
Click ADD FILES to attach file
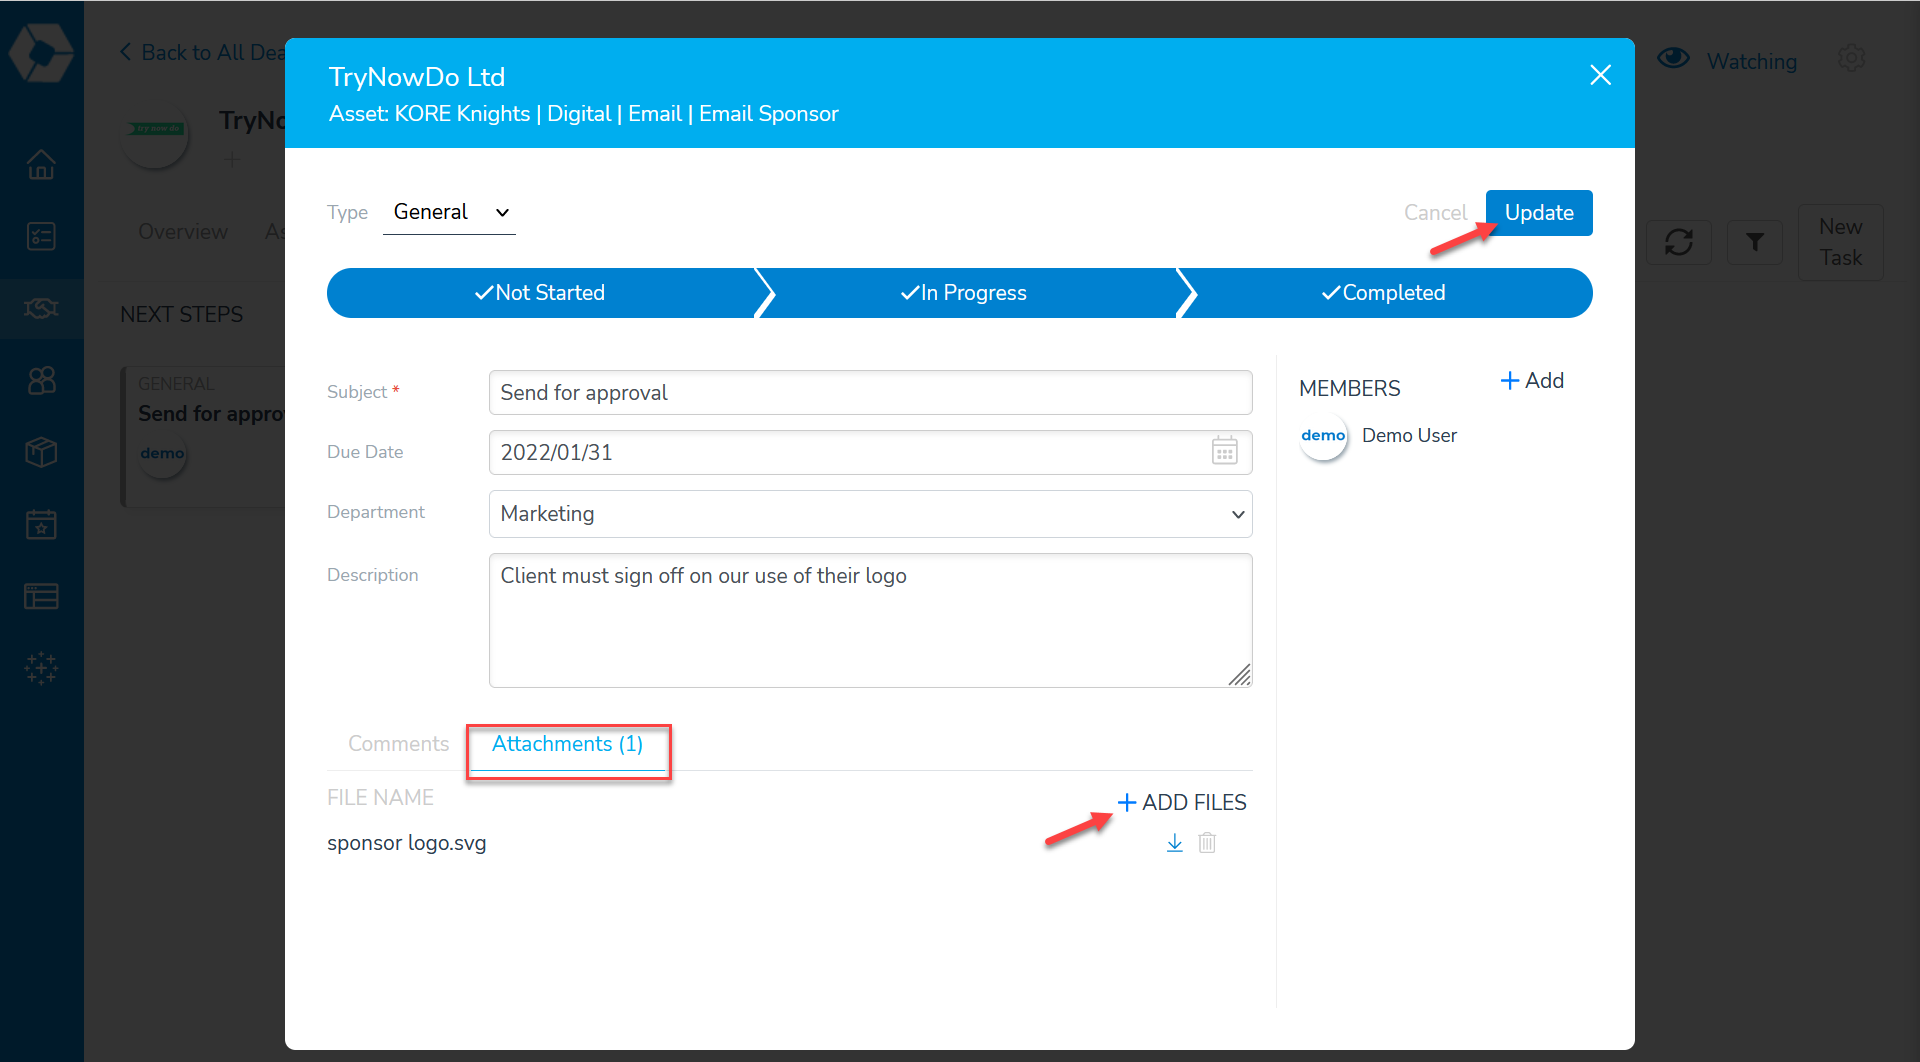1181,803
